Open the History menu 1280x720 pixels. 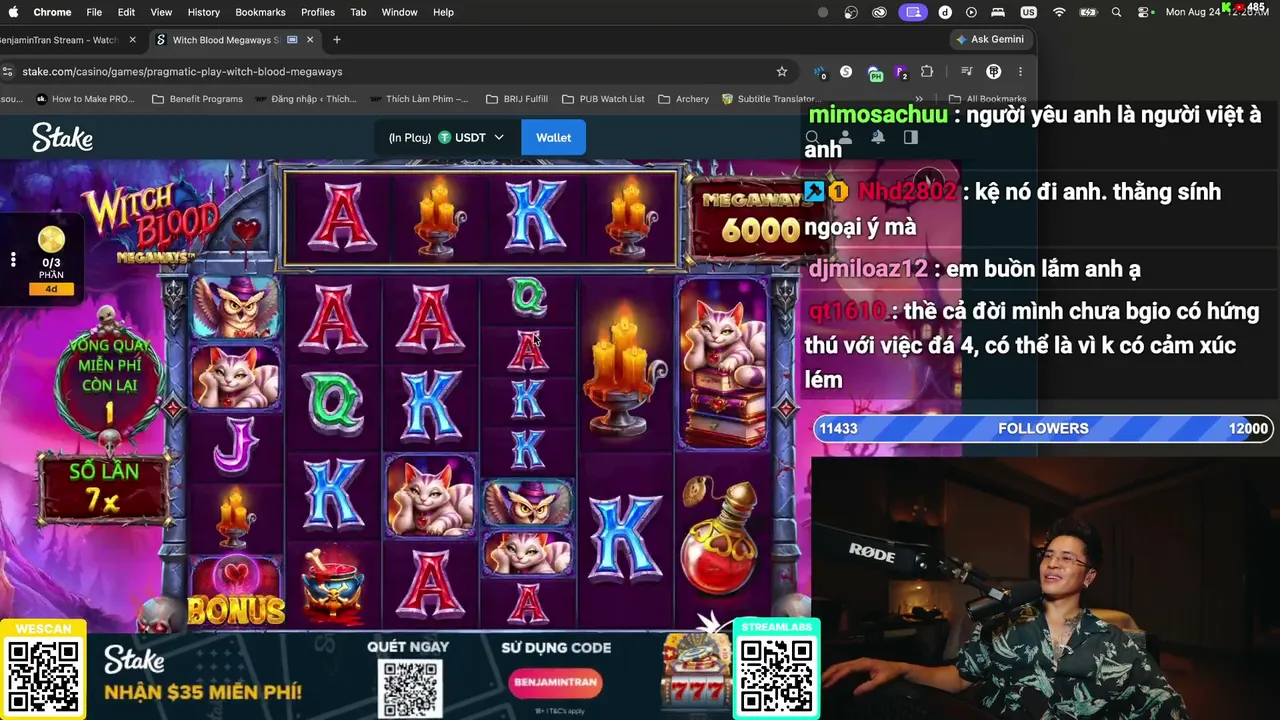pyautogui.click(x=203, y=12)
